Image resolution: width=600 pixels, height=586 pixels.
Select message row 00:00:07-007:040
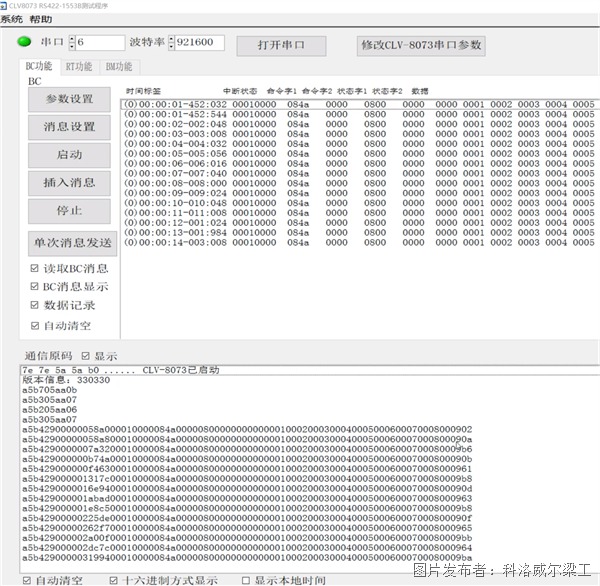coord(360,173)
